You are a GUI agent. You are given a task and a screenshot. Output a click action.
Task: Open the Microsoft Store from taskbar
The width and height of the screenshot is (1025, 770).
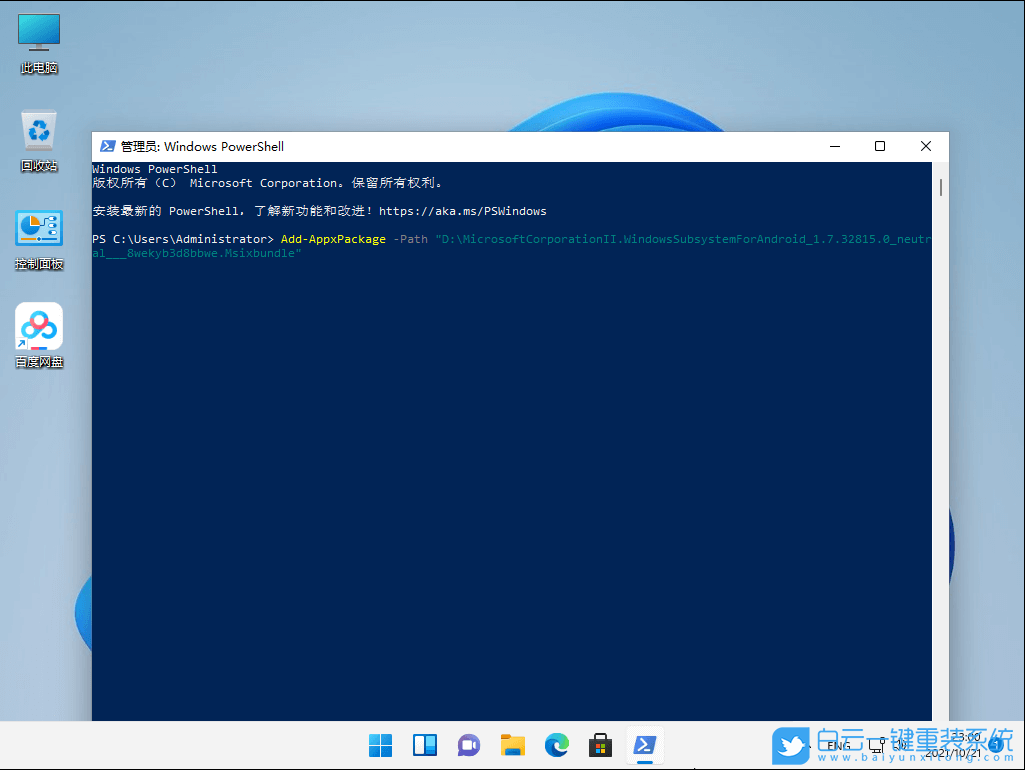point(600,745)
